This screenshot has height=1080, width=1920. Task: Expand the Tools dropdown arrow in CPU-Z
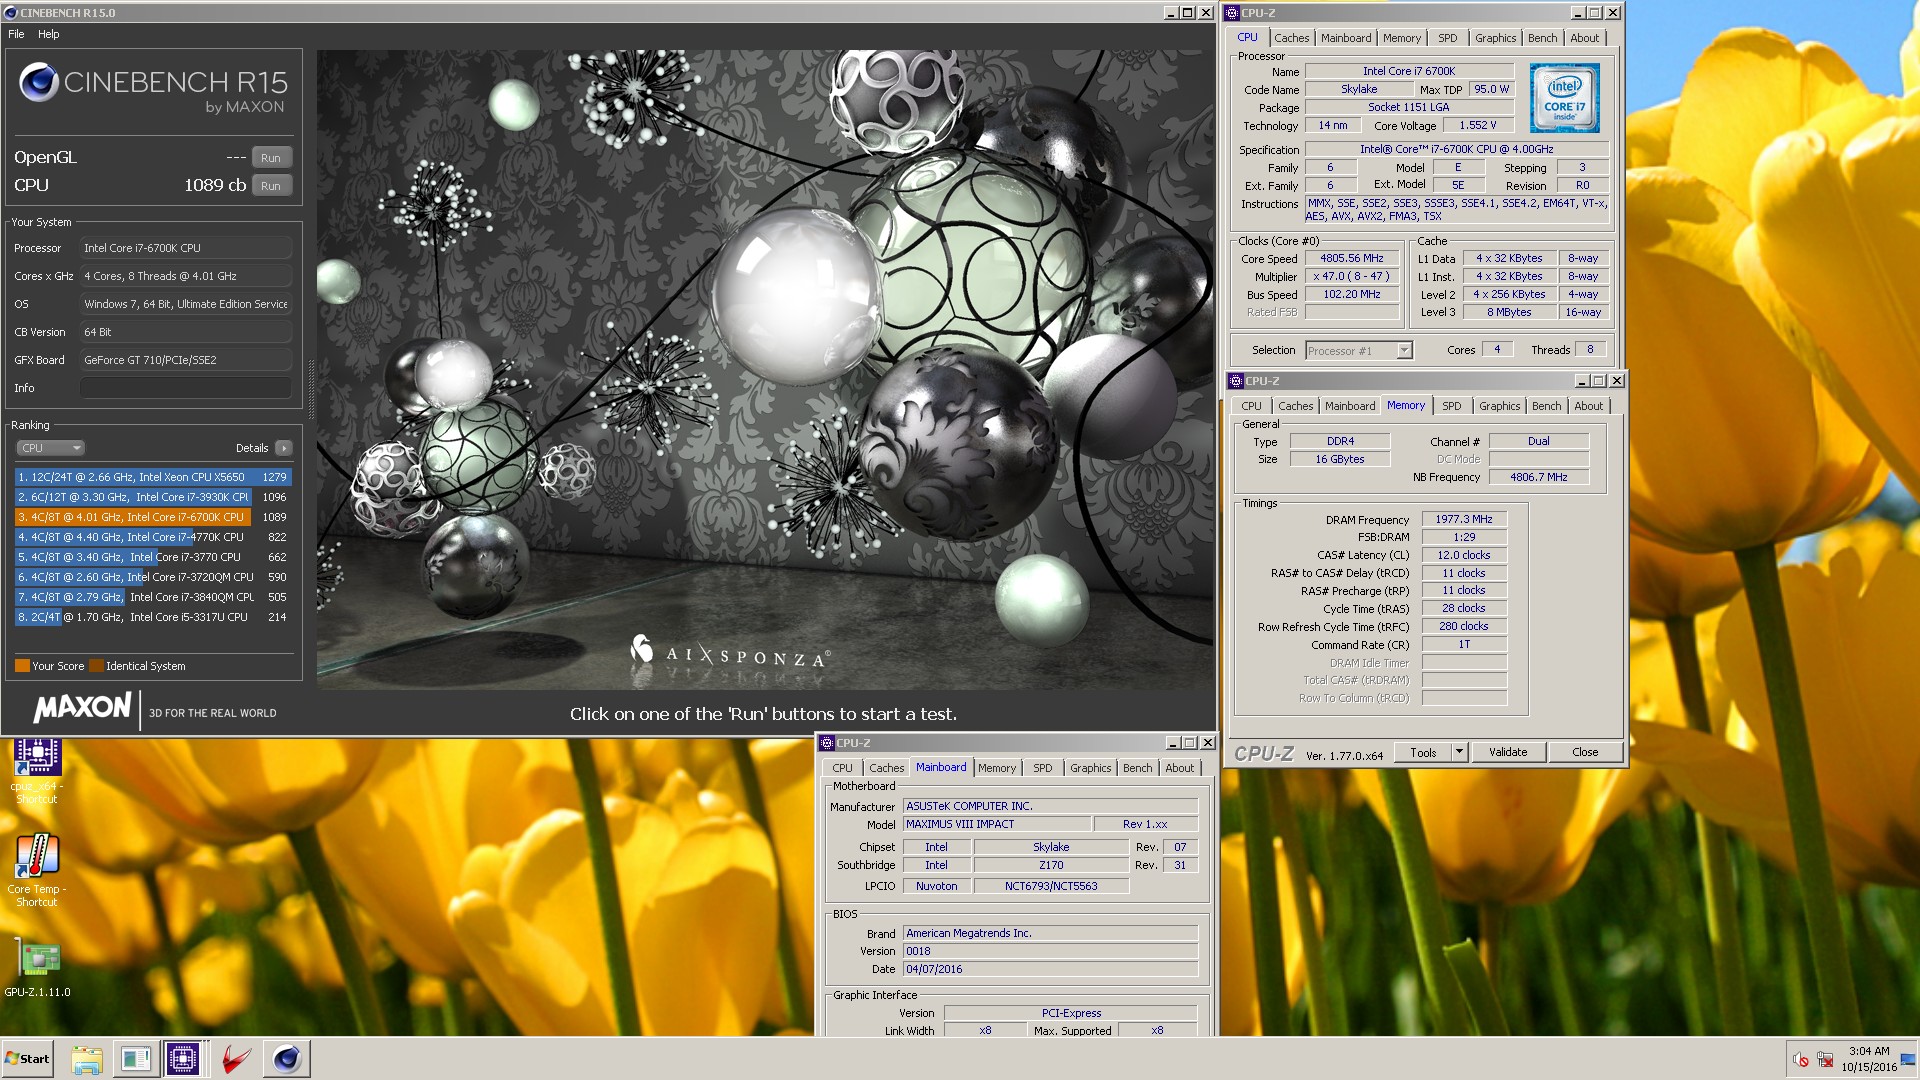[1459, 752]
